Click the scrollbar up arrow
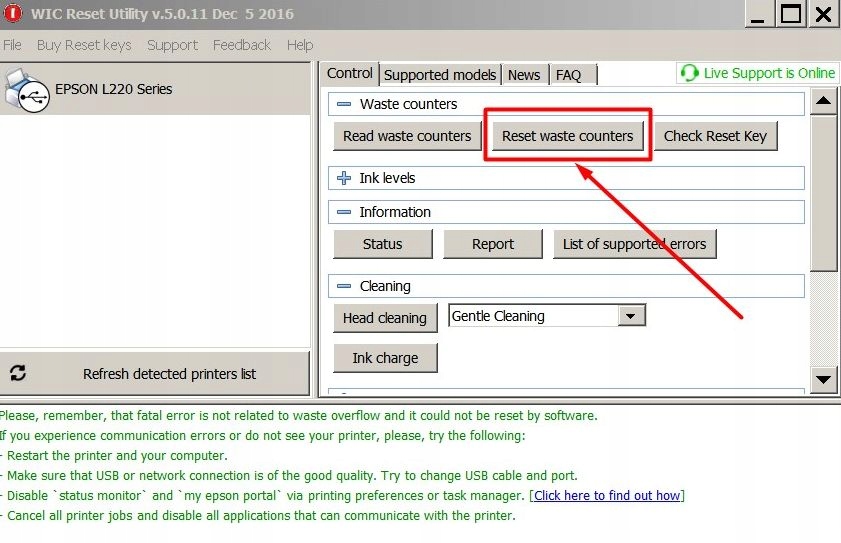 point(823,101)
